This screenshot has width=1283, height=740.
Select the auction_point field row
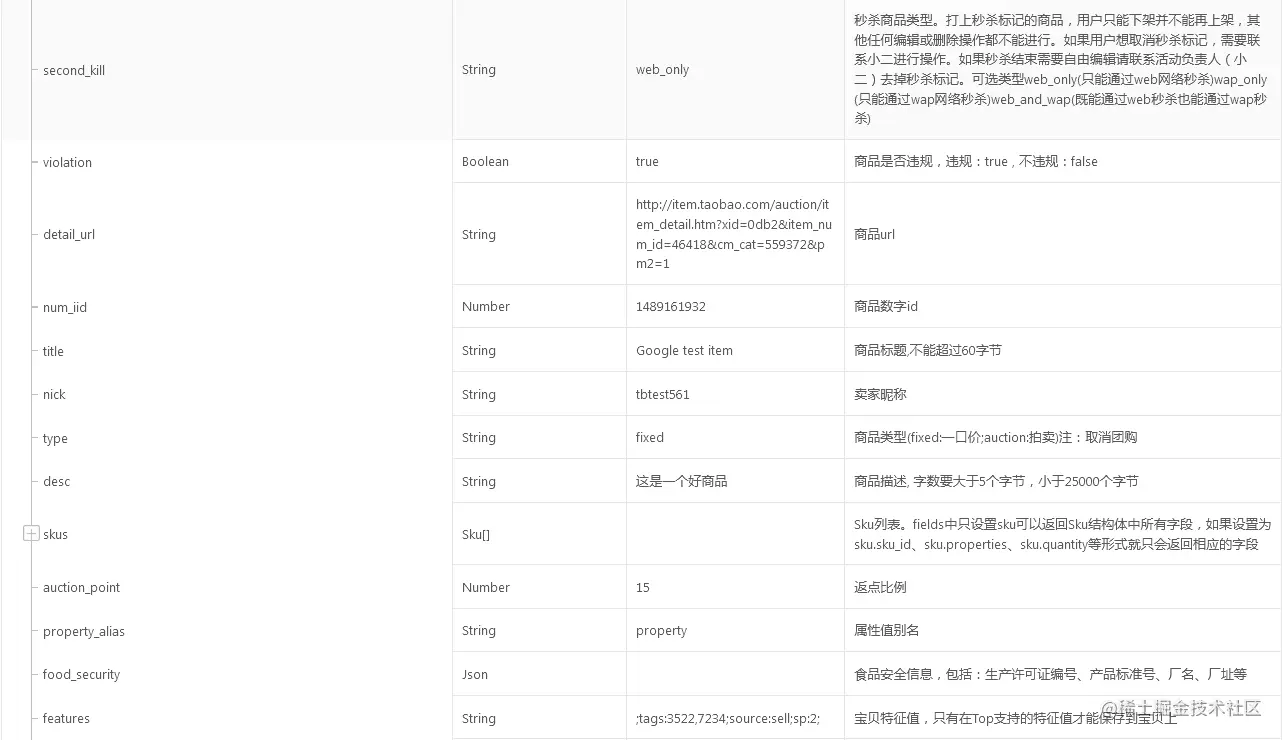[x=80, y=587]
